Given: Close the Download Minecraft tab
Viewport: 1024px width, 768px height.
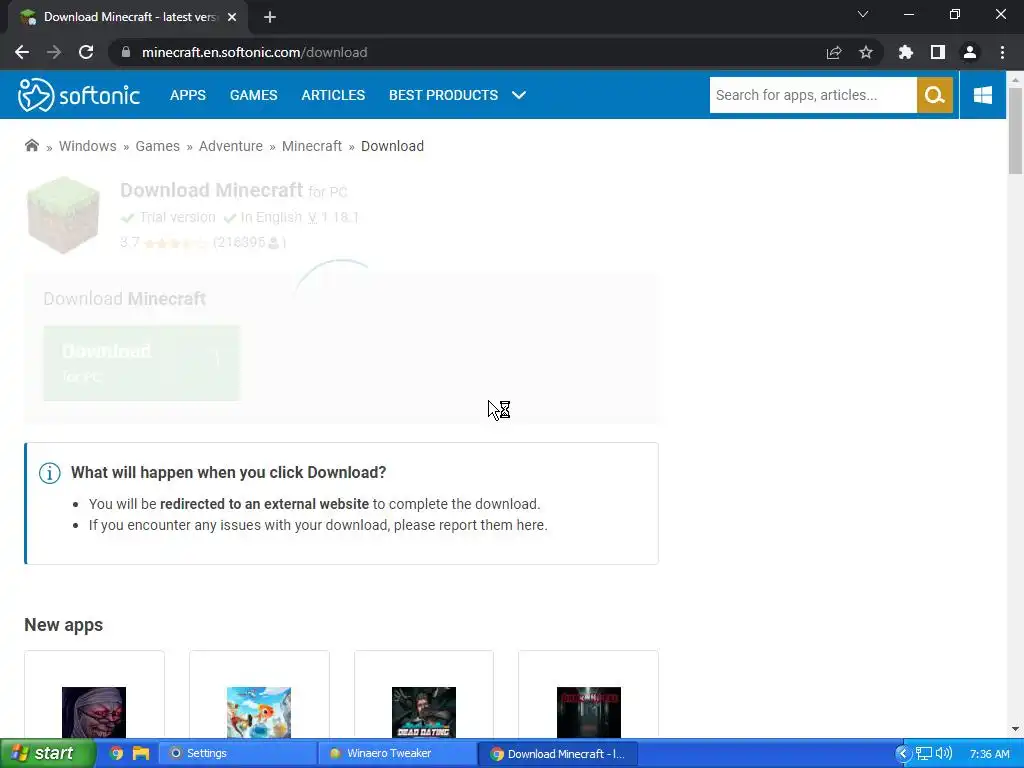Looking at the screenshot, I should 232,17.
